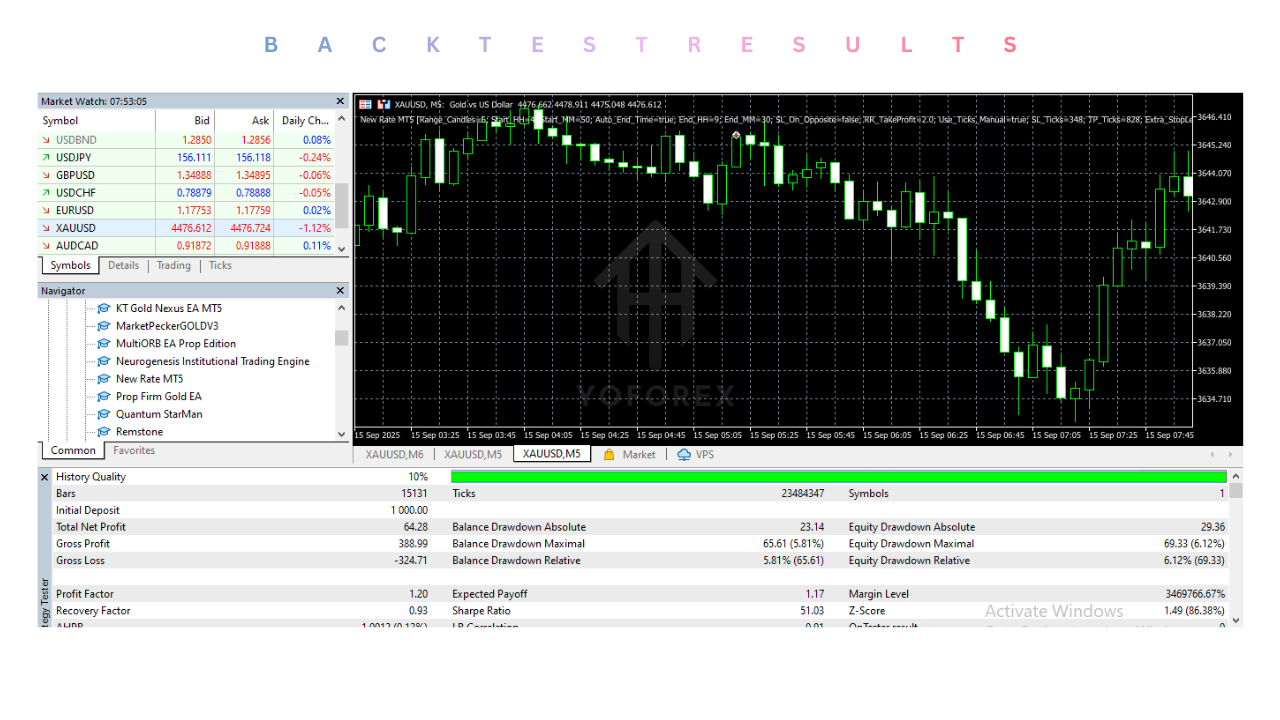
Task: Click the chart windows icon on the chart header
Action: tap(383, 104)
